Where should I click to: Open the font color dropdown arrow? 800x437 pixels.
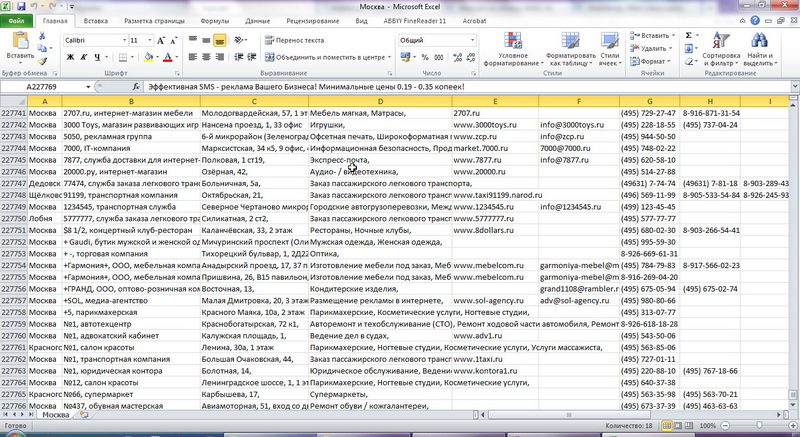click(177, 57)
